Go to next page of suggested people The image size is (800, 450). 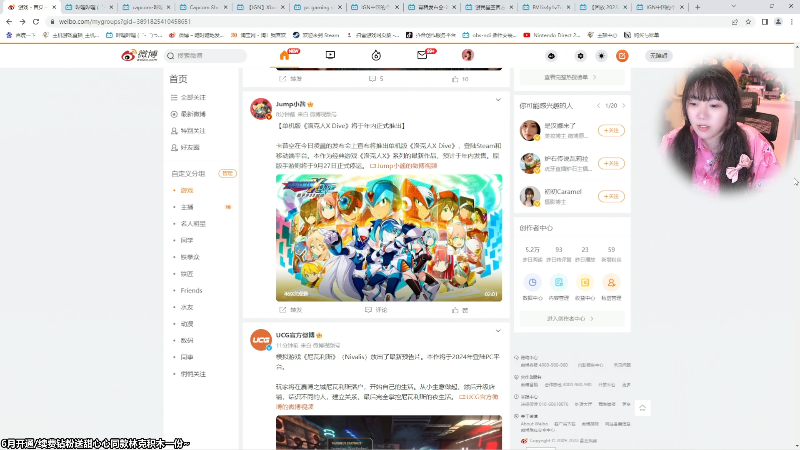(623, 106)
